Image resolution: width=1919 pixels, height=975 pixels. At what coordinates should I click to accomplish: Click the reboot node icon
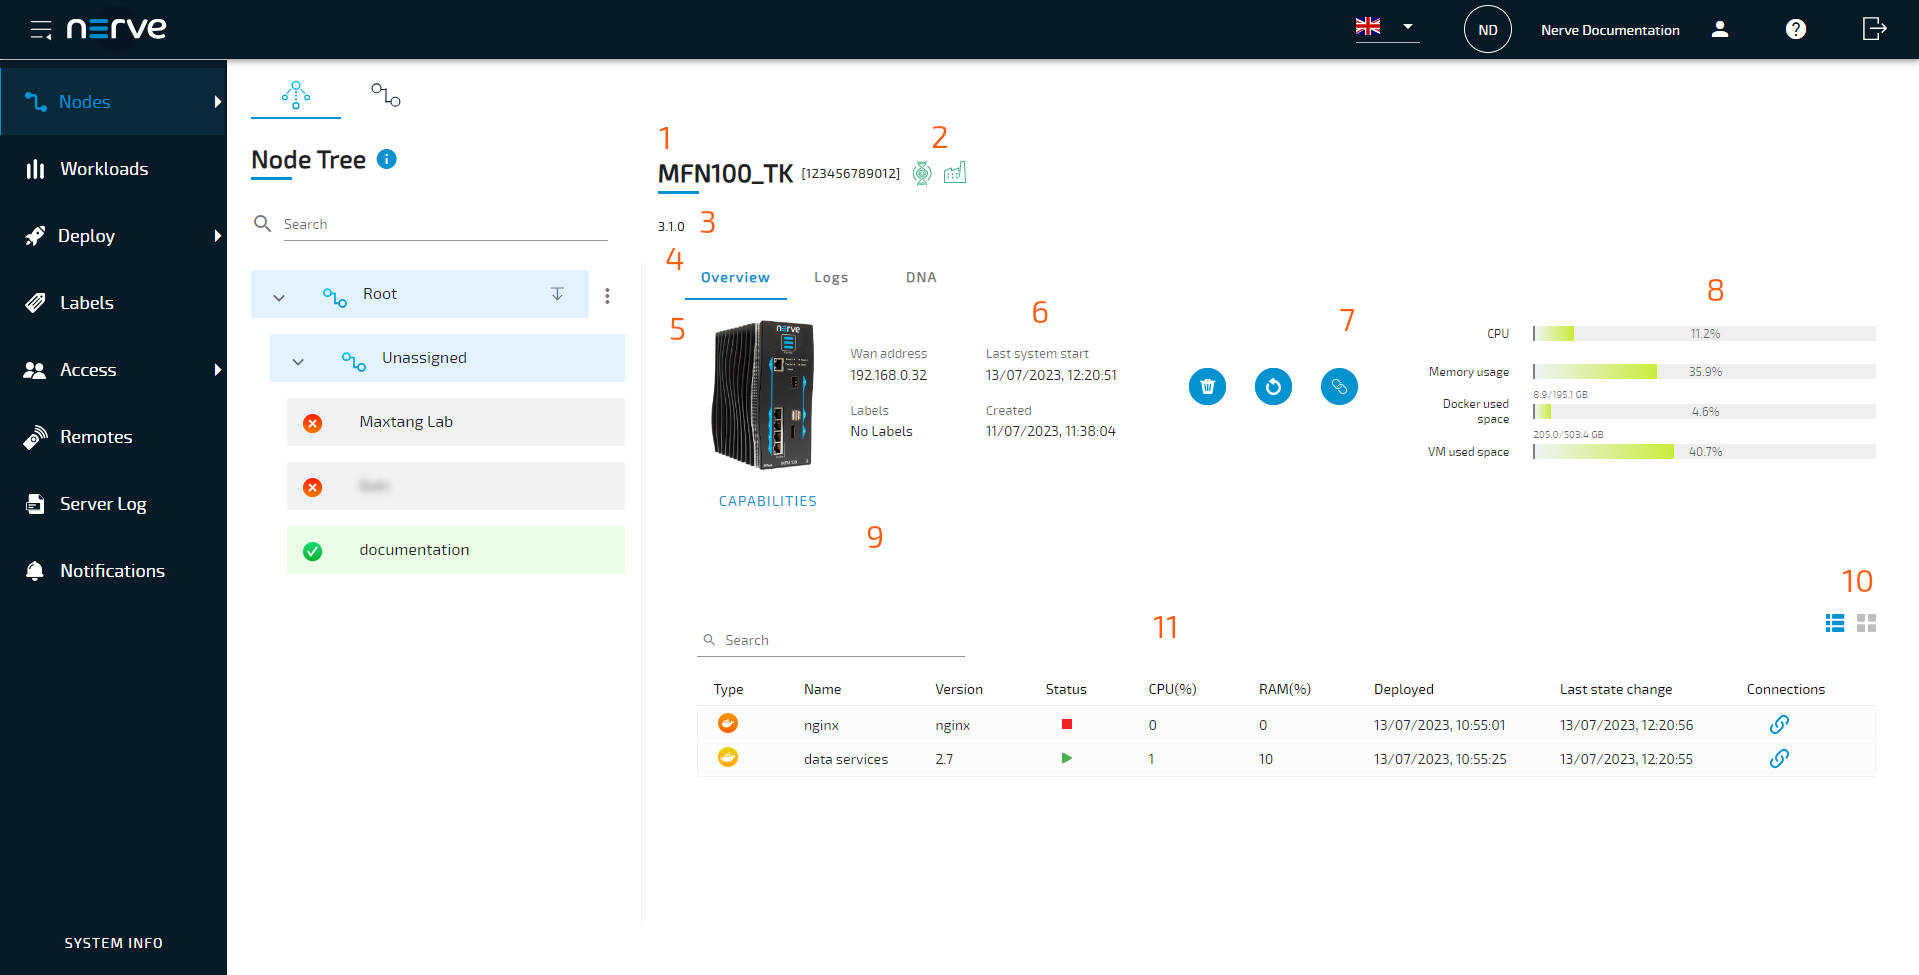click(x=1273, y=386)
